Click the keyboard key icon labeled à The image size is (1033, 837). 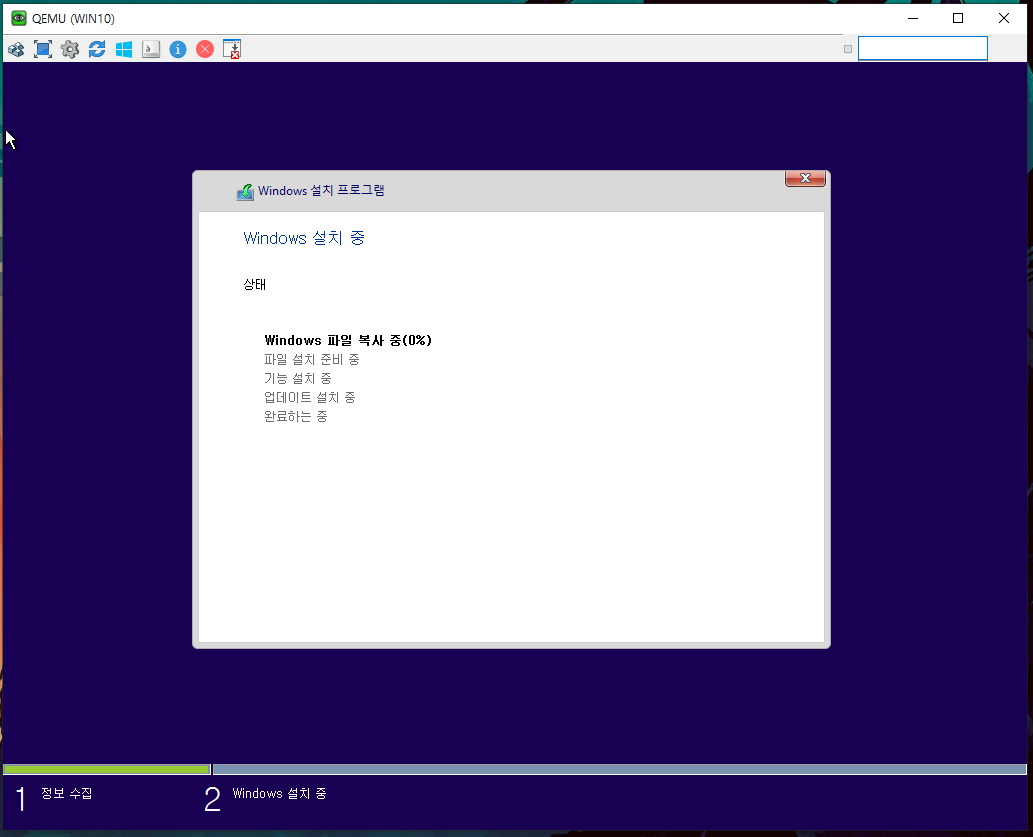click(x=151, y=49)
